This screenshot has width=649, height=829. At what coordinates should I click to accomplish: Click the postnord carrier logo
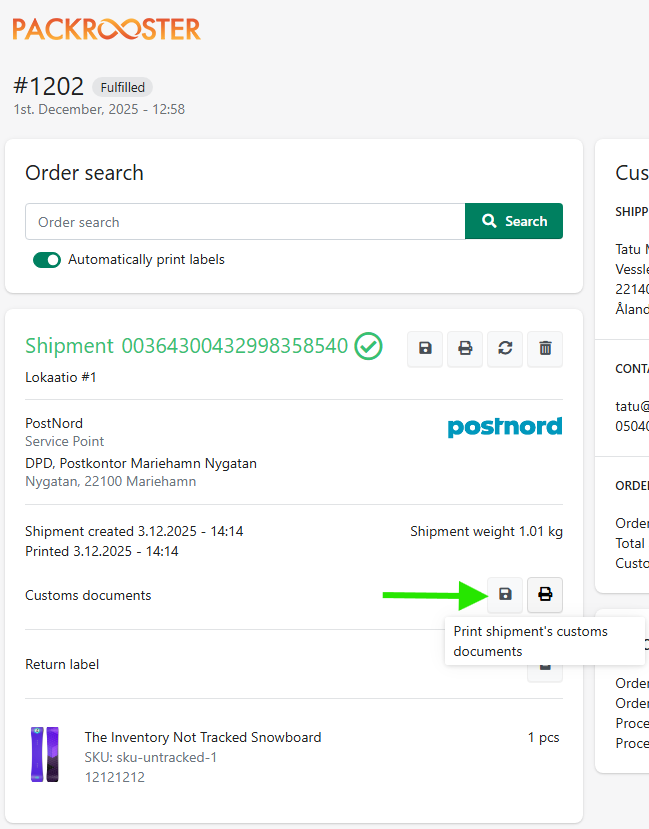[x=505, y=427]
